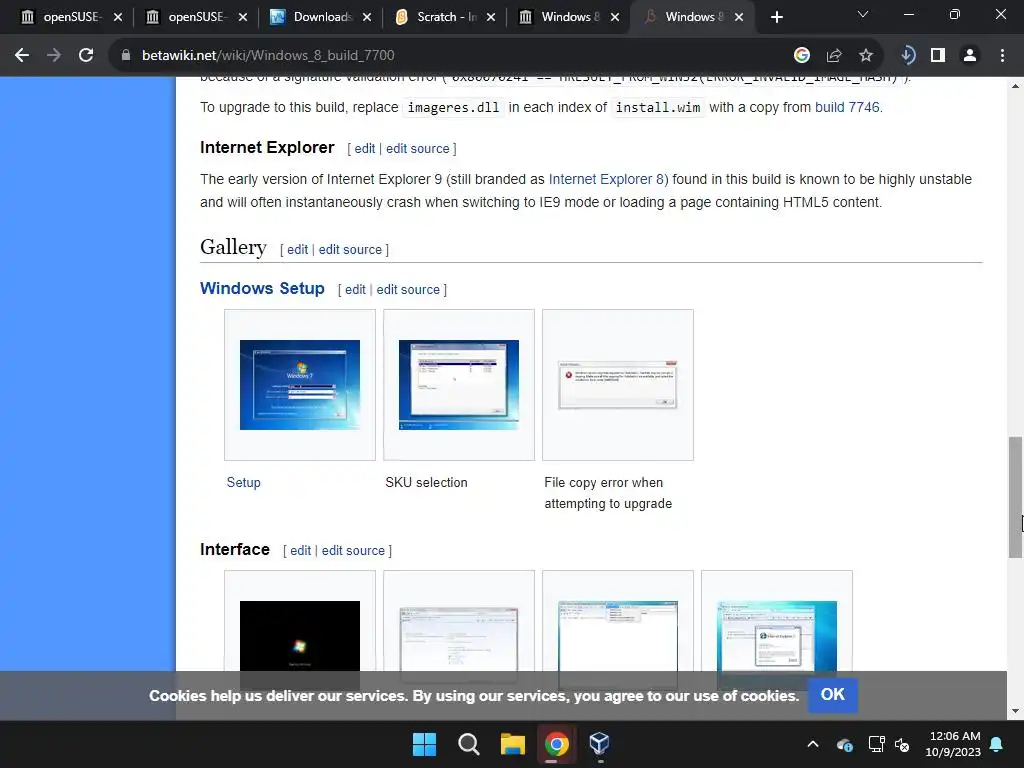Viewport: 1024px width, 768px height.
Task: Close the active Windows 8 tab
Action: [x=739, y=17]
